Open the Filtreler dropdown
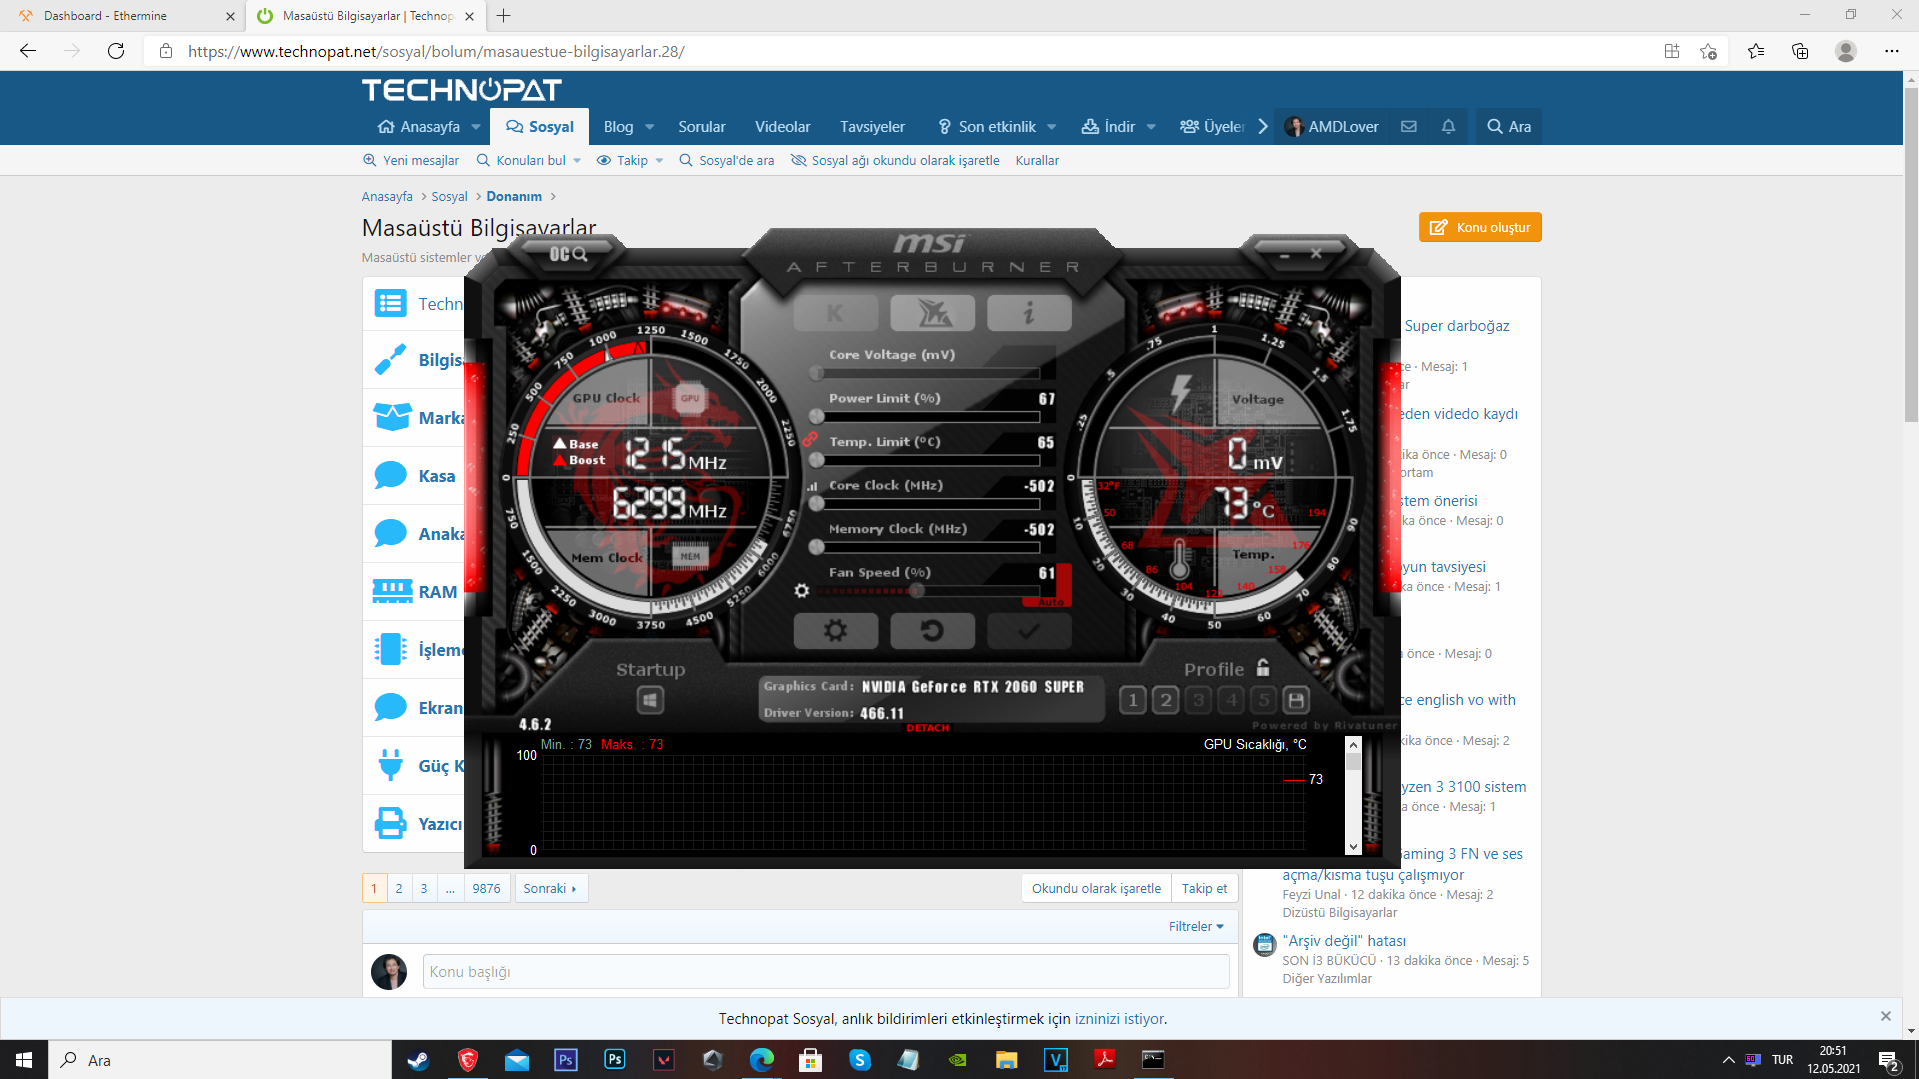The width and height of the screenshot is (1919, 1079). [1196, 926]
